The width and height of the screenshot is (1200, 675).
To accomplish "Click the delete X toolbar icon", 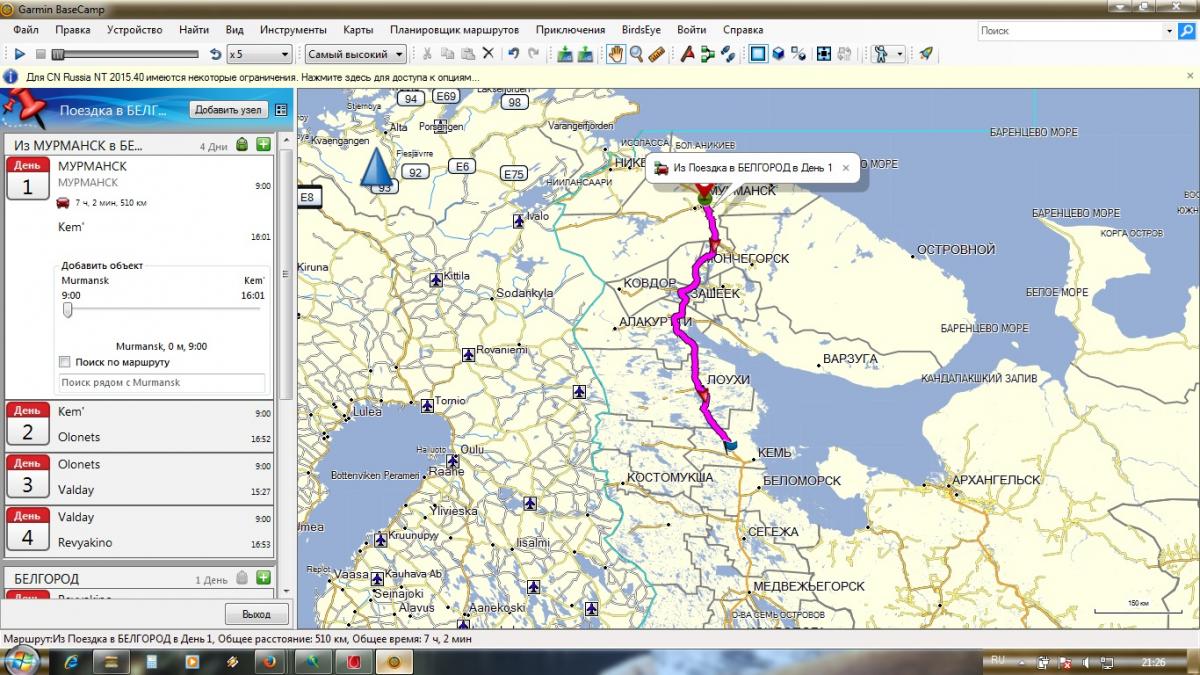I will 488,54.
